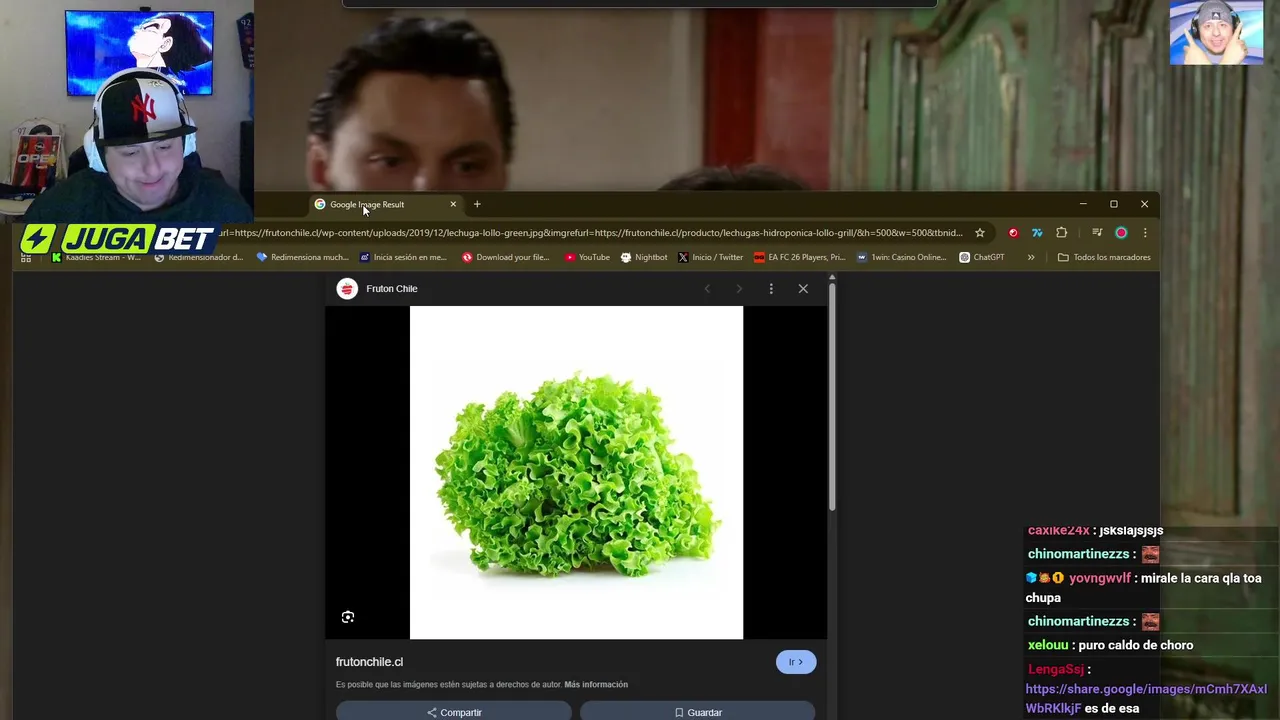Open the Kaadies Stream bookmark

(97, 257)
